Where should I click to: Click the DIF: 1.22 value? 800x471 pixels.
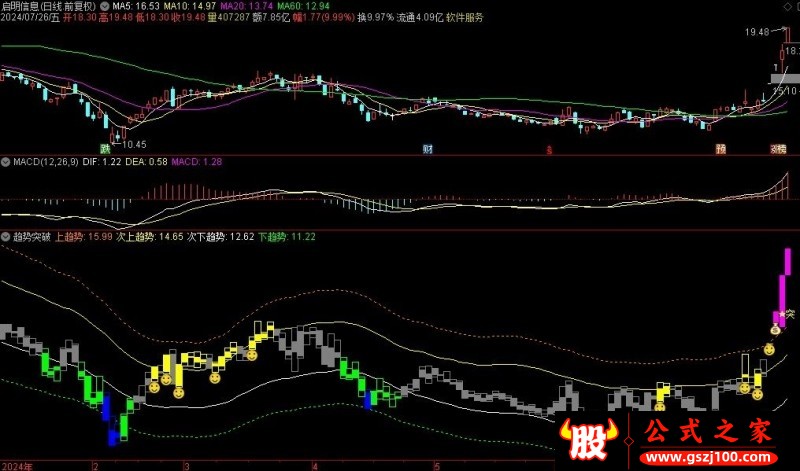(102, 162)
